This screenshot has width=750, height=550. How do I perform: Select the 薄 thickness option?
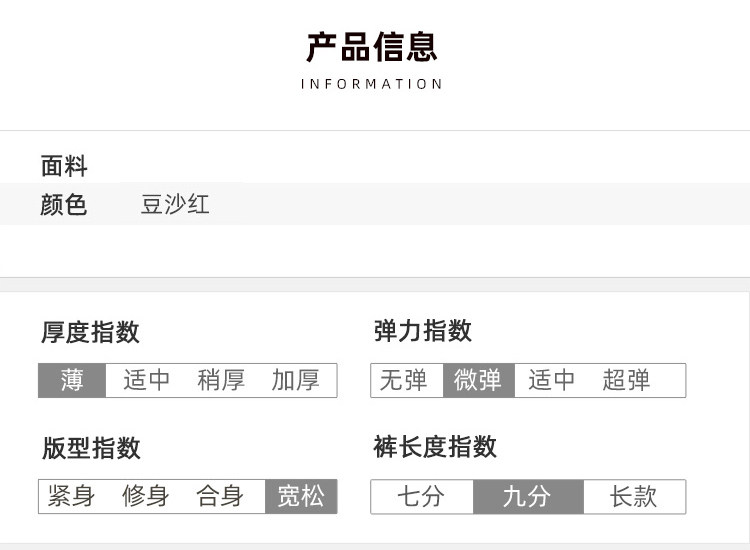[x=72, y=380]
